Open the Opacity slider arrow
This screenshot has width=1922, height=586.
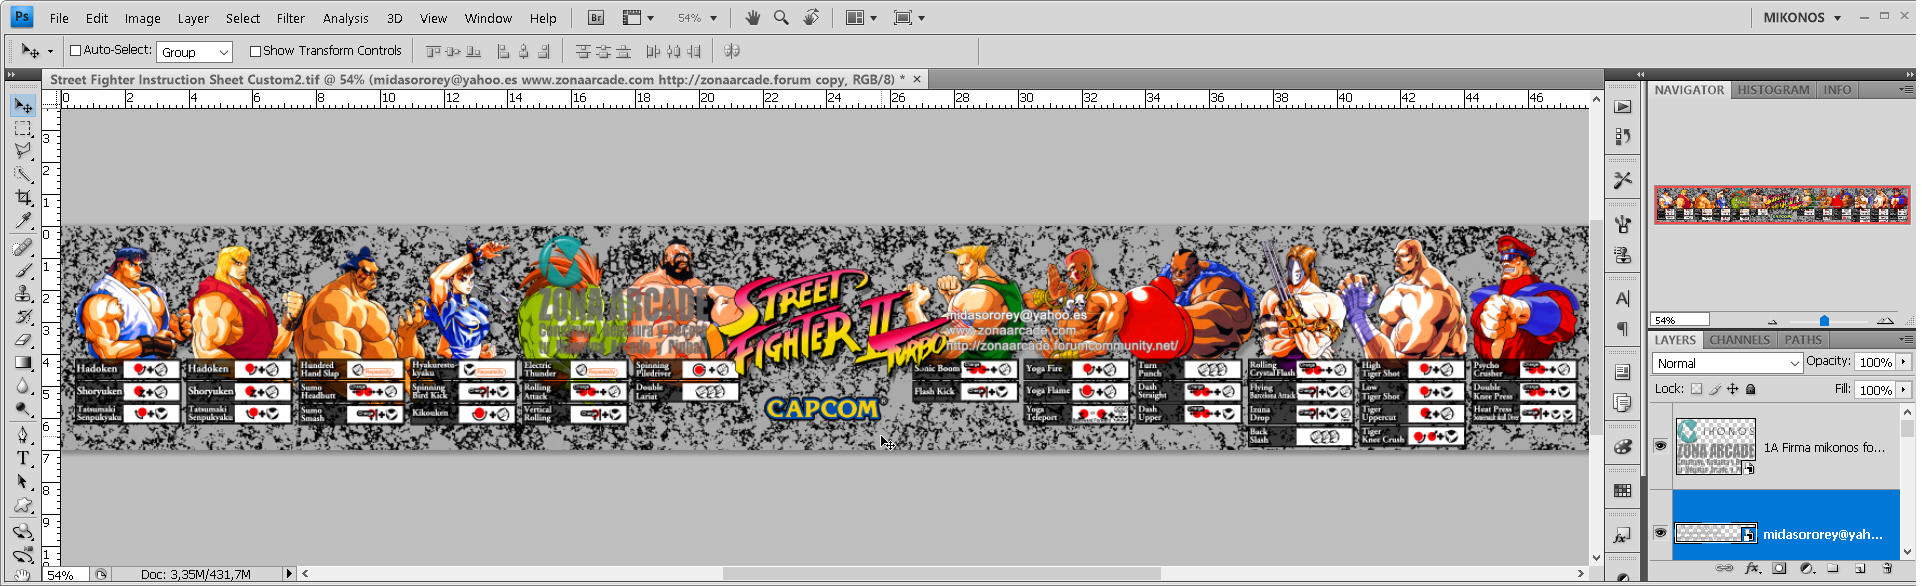click(1904, 362)
